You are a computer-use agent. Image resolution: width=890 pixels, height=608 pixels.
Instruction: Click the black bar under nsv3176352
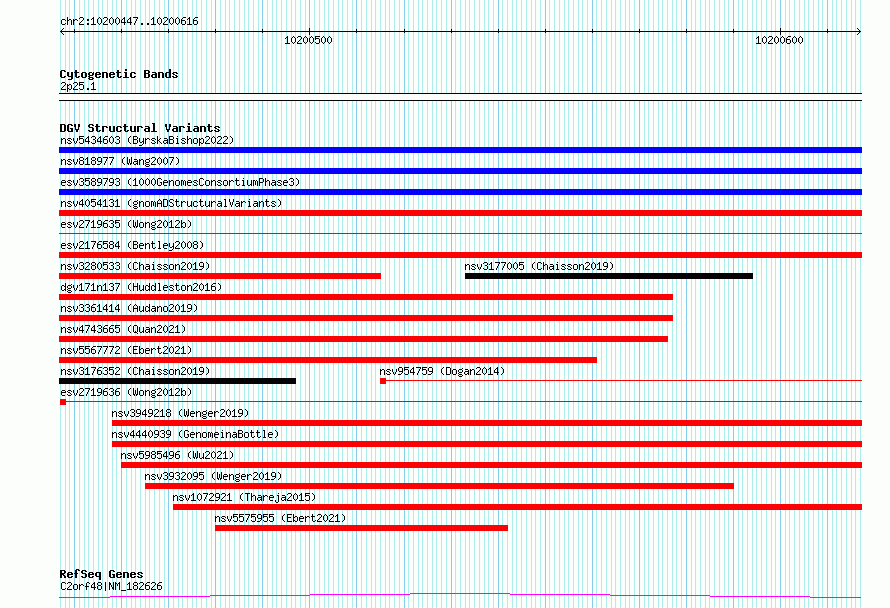tap(178, 381)
